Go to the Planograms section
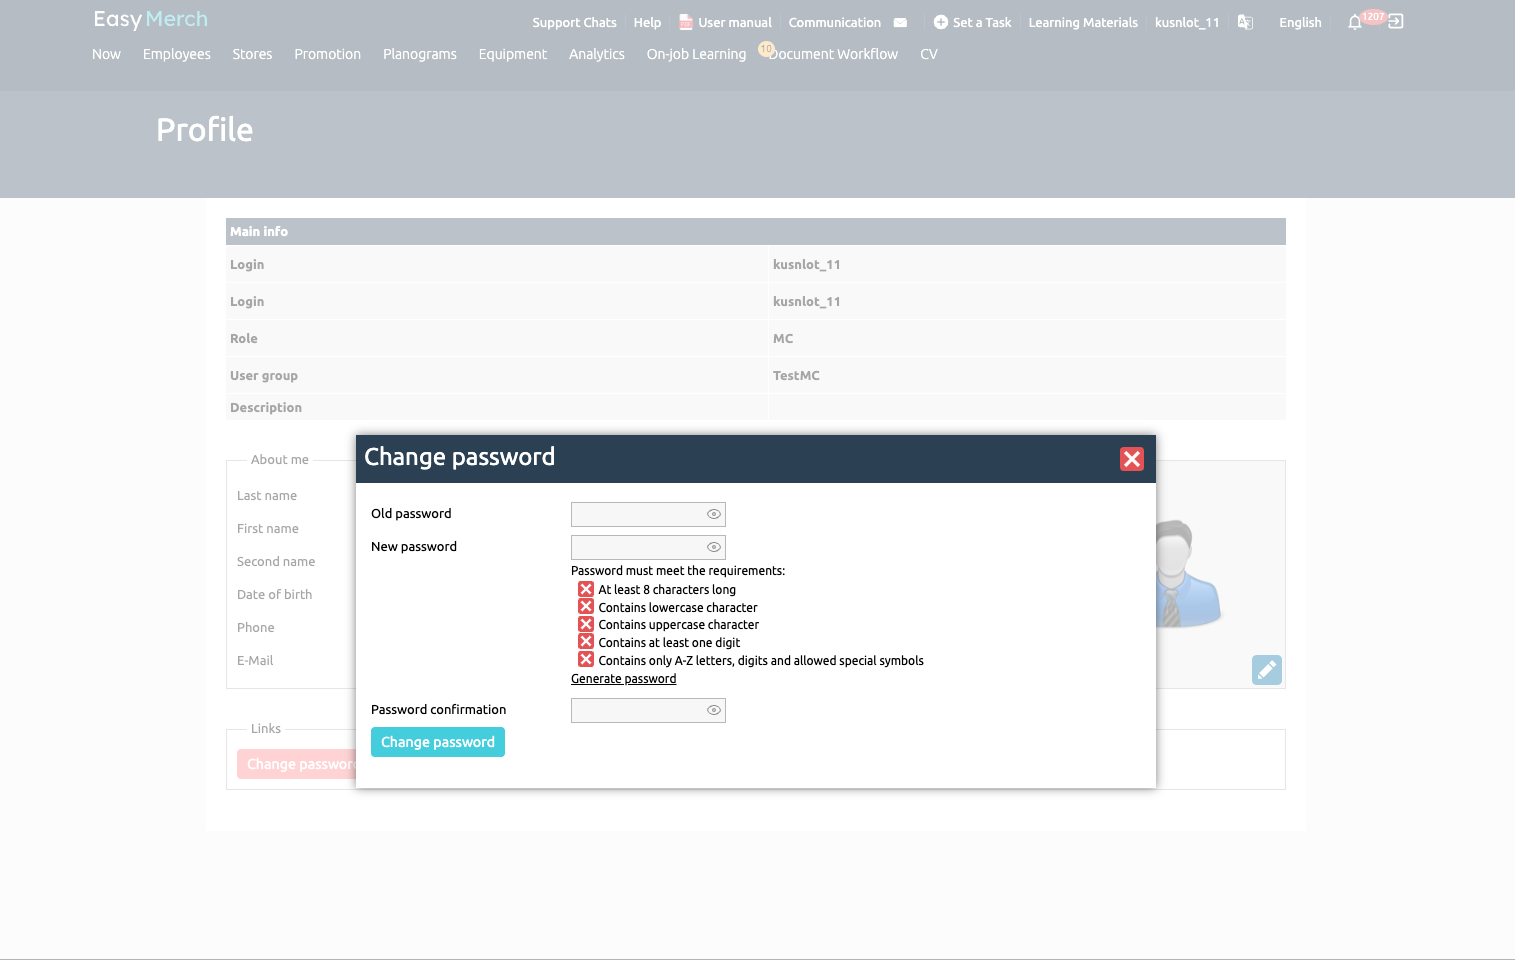 point(419,54)
